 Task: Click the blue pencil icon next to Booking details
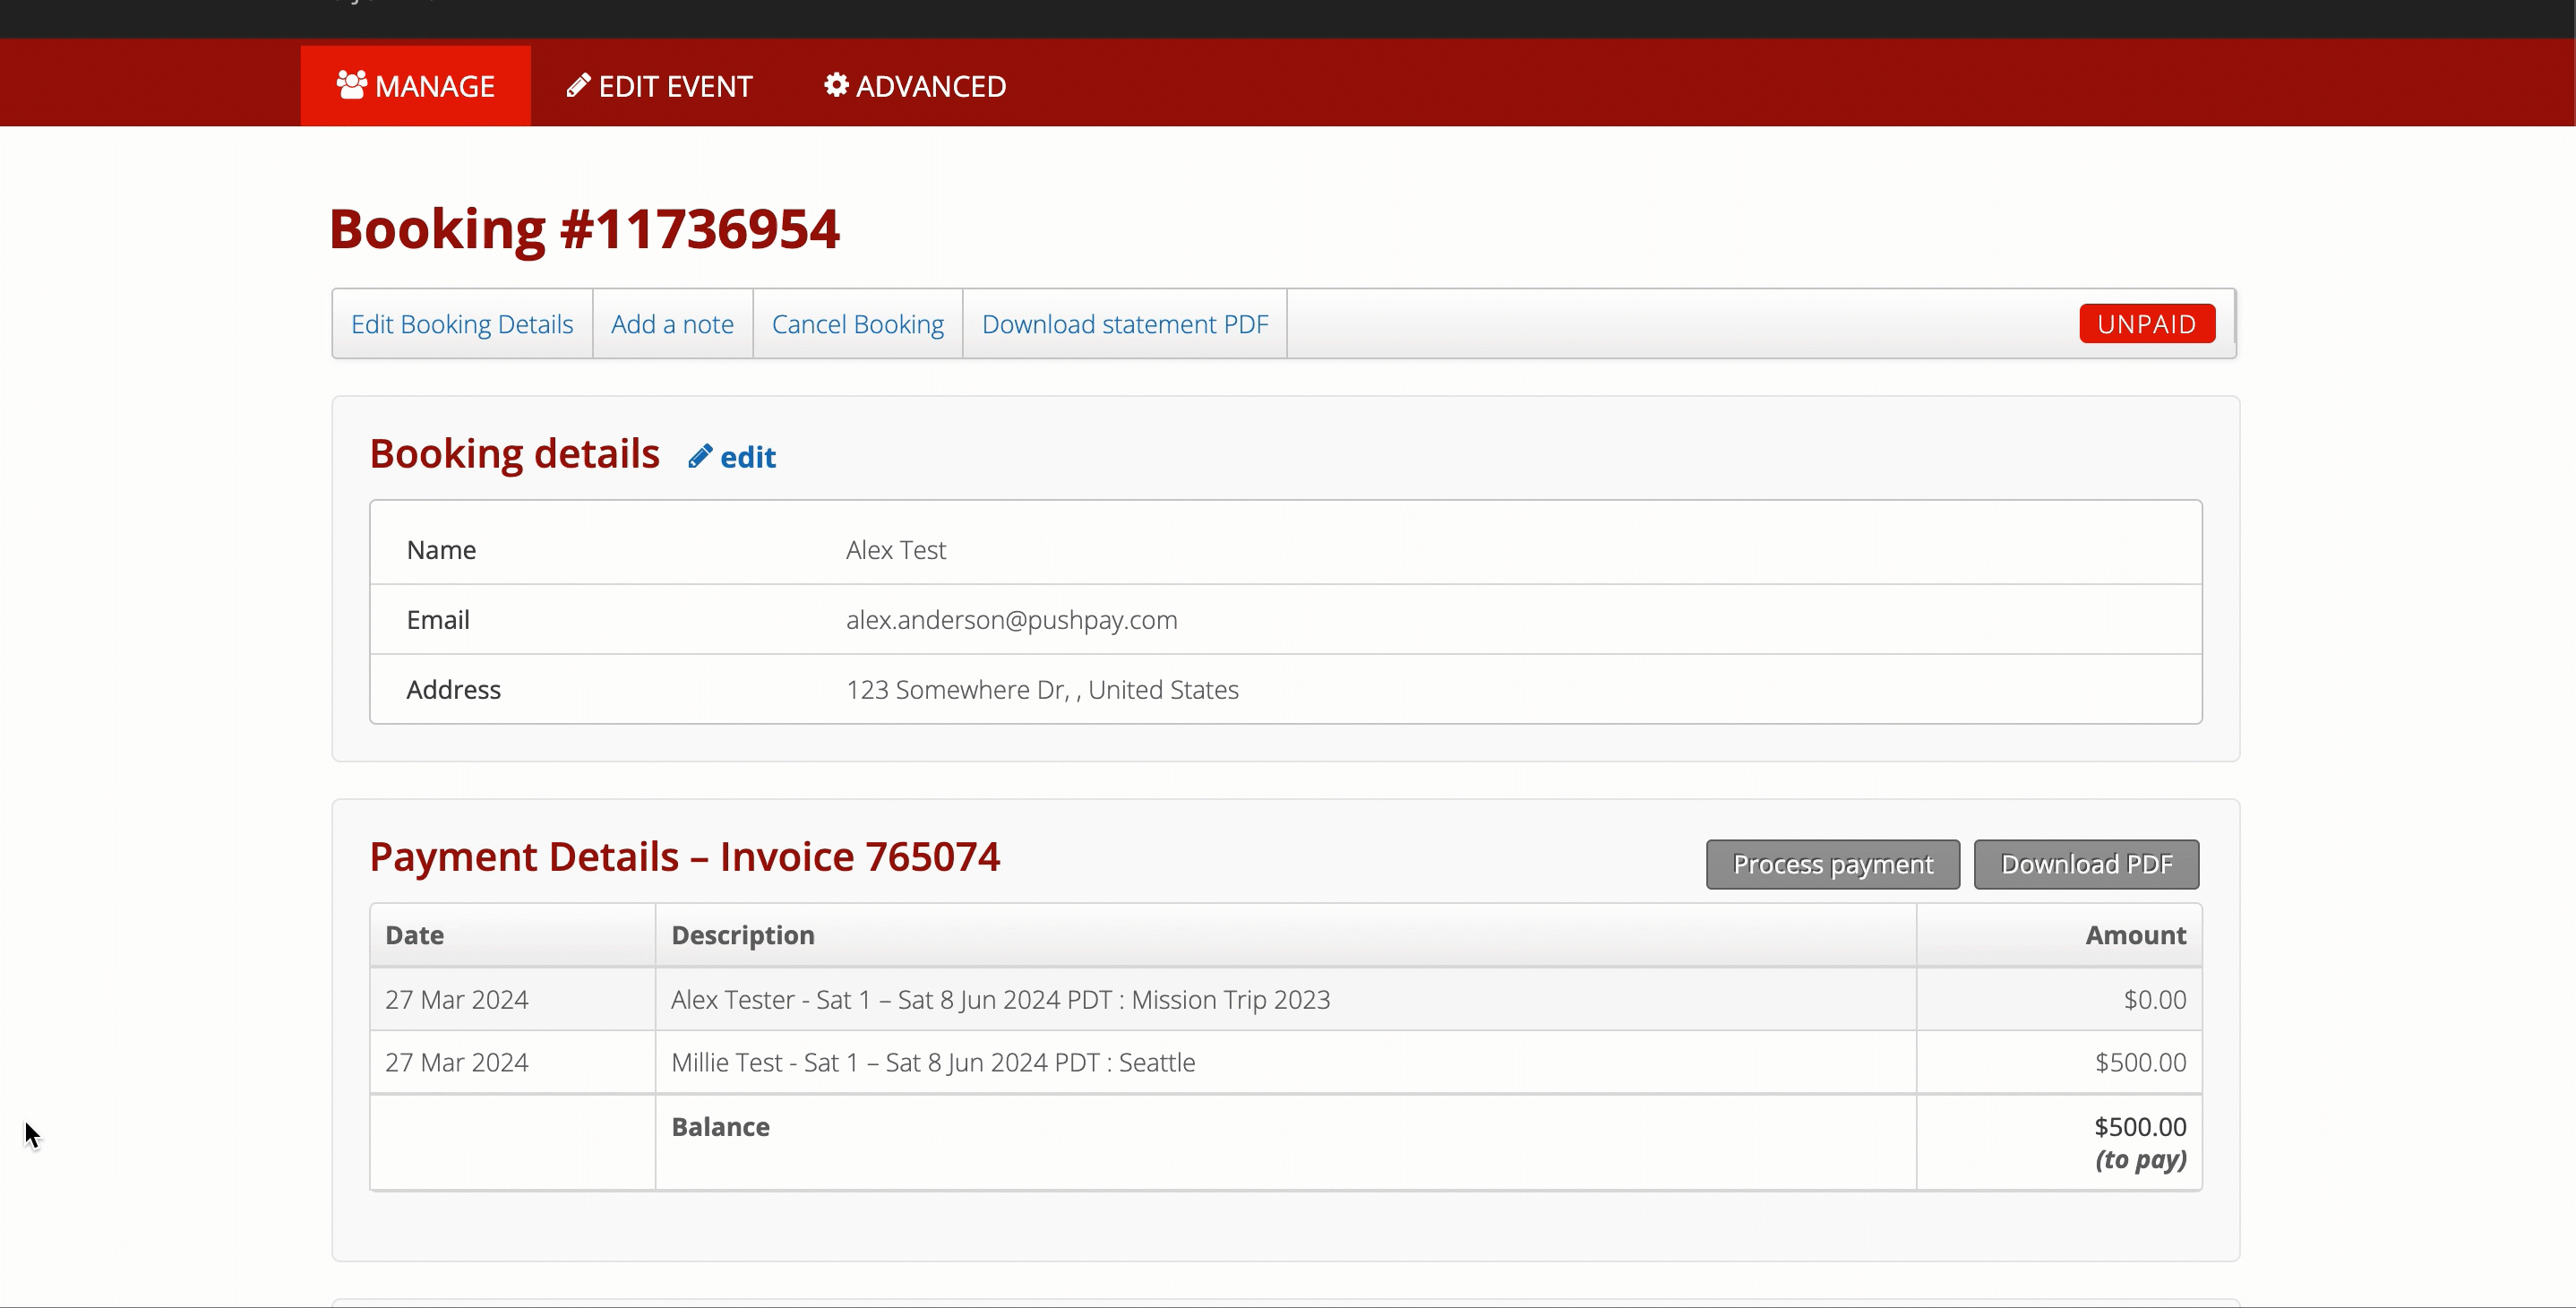(x=700, y=456)
